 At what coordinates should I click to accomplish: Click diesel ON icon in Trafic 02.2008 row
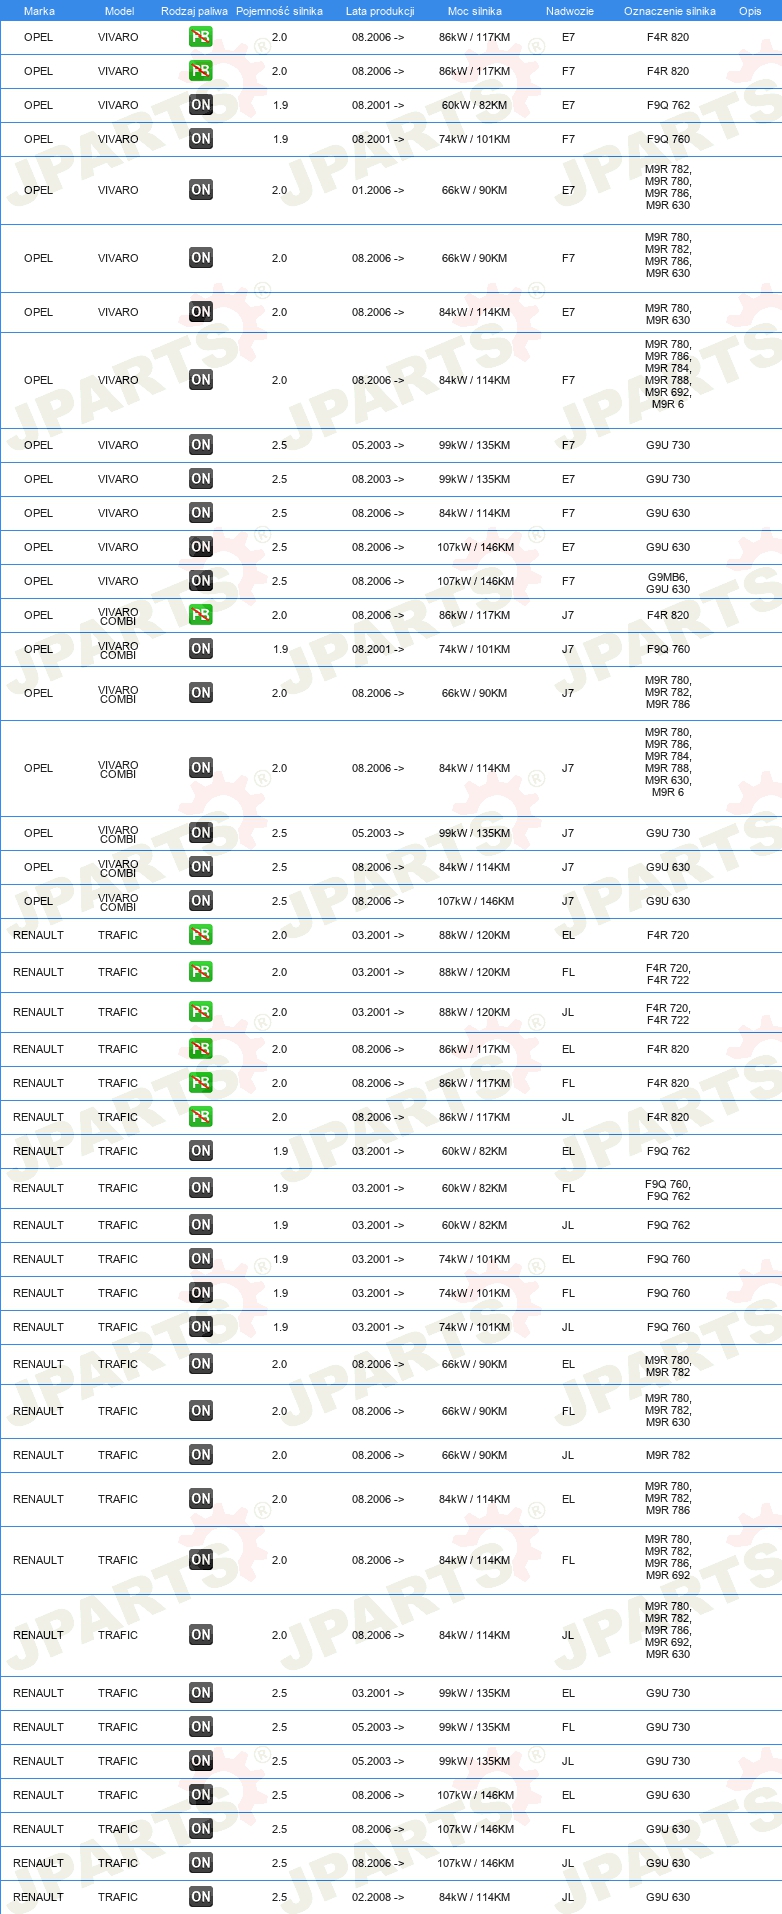201,1897
